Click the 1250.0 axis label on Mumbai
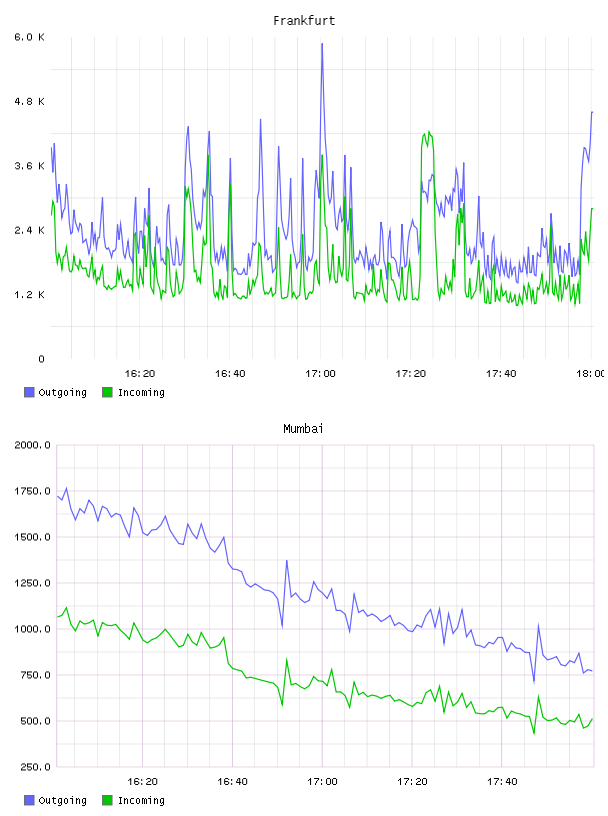Image resolution: width=608 pixels, height=816 pixels. pyautogui.click(x=32, y=583)
